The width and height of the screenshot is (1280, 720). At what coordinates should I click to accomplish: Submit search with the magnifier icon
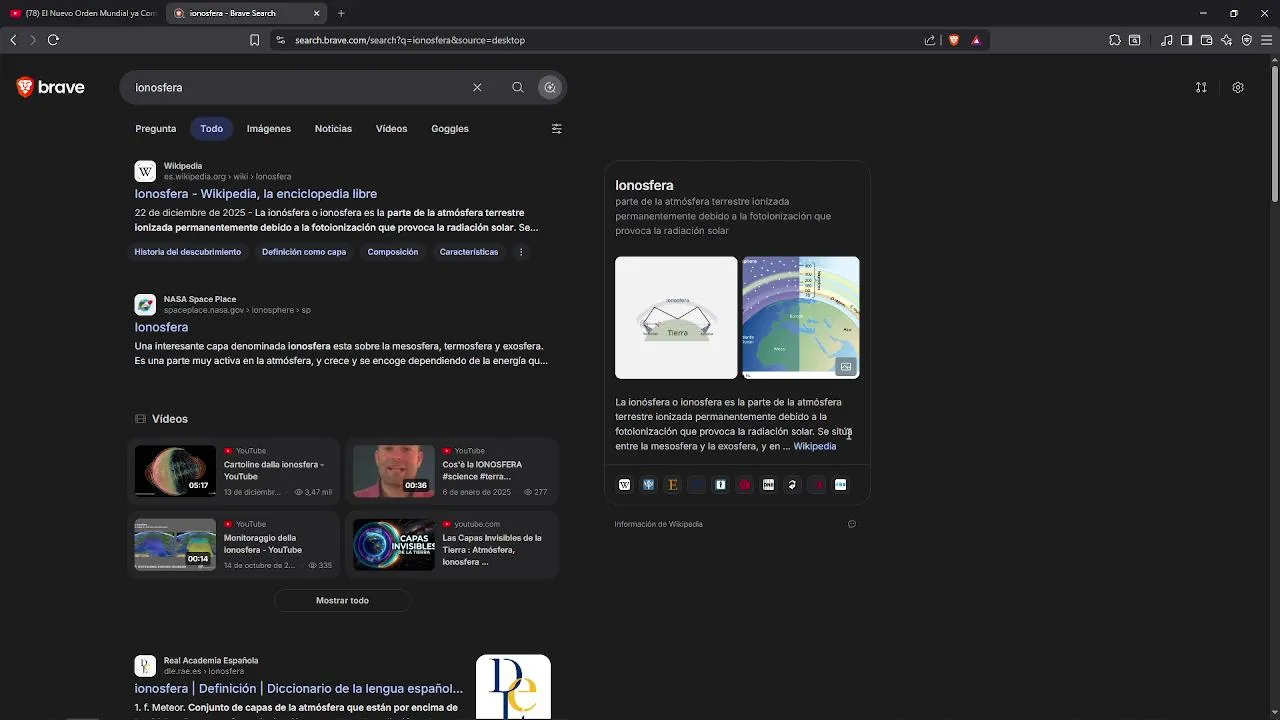coord(518,88)
